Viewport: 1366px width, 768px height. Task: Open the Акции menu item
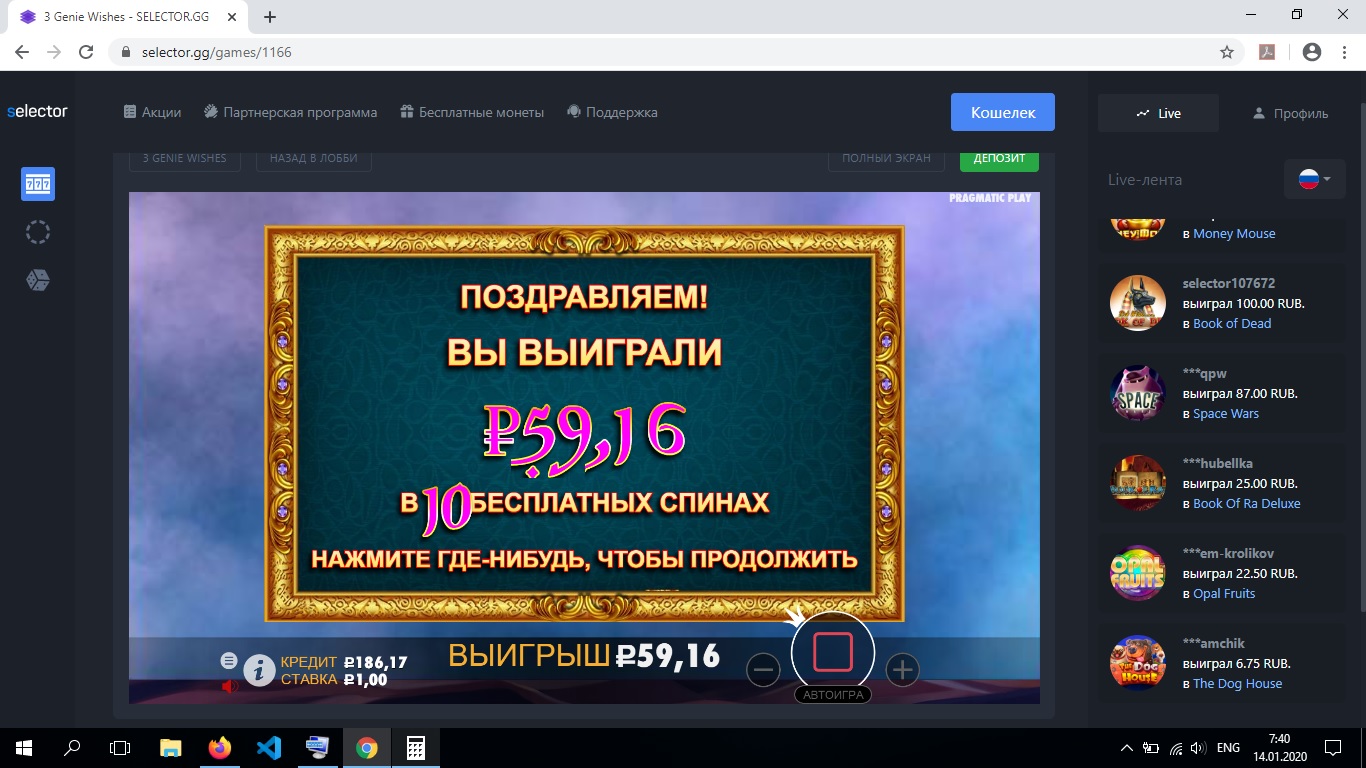click(x=152, y=112)
